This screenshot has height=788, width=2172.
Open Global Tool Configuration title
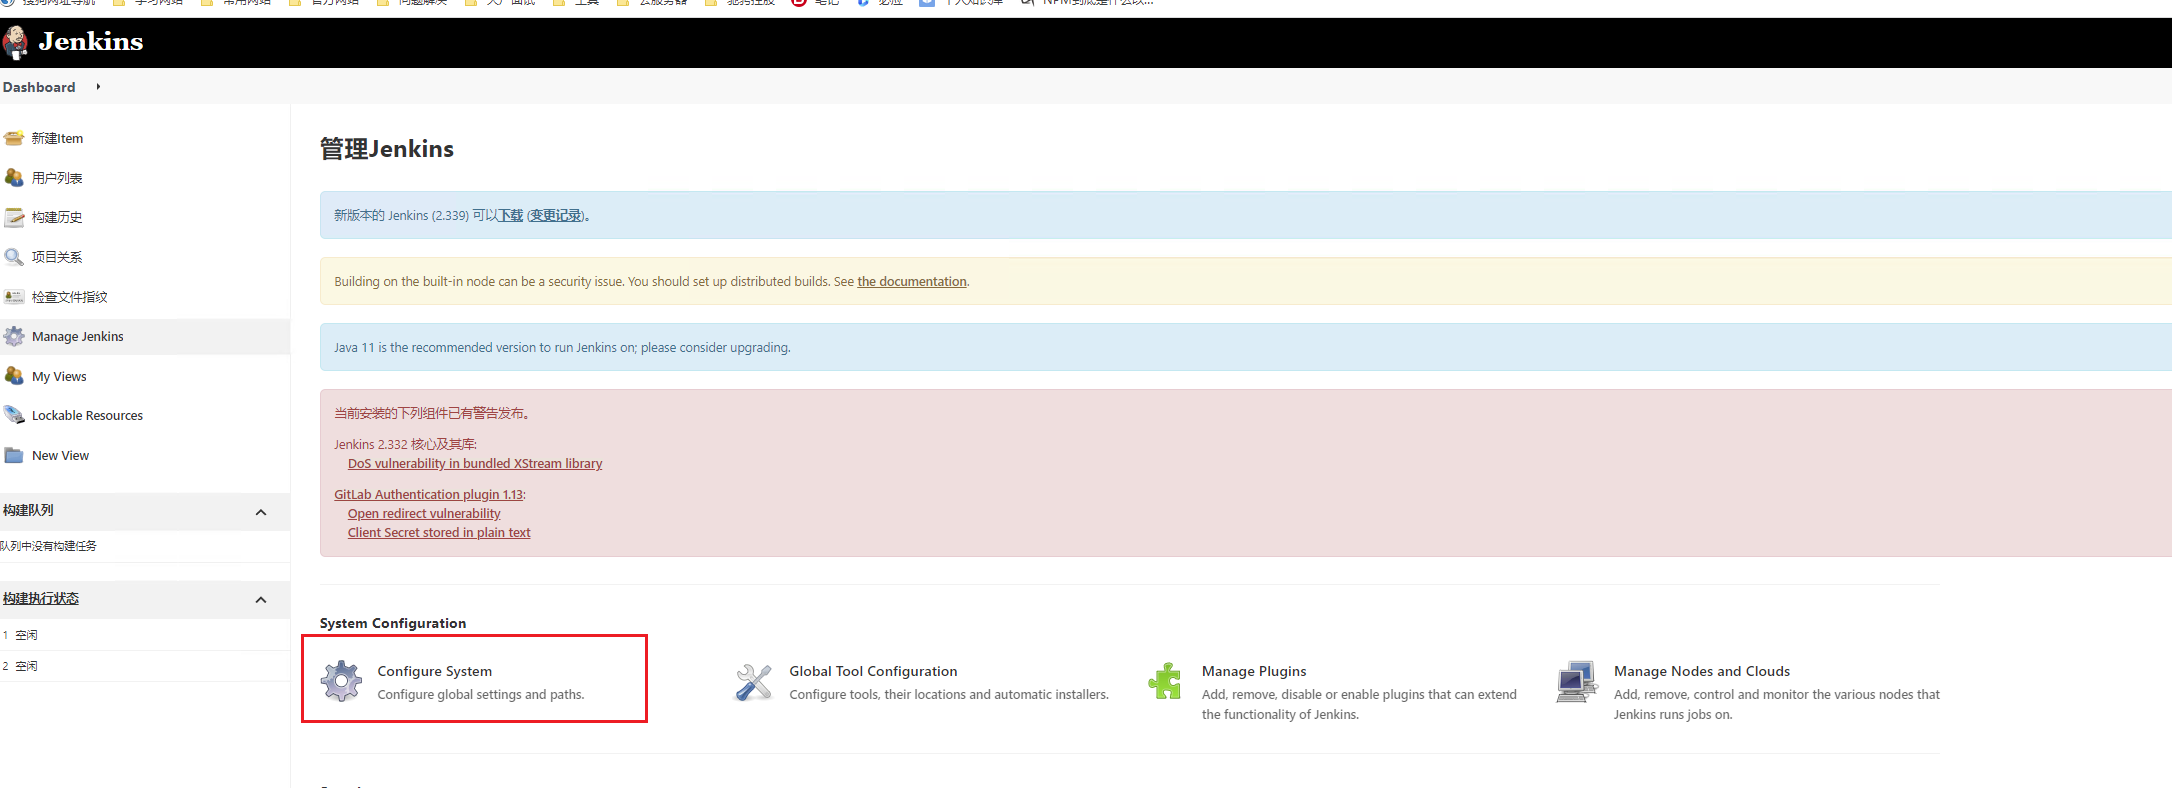873,671
